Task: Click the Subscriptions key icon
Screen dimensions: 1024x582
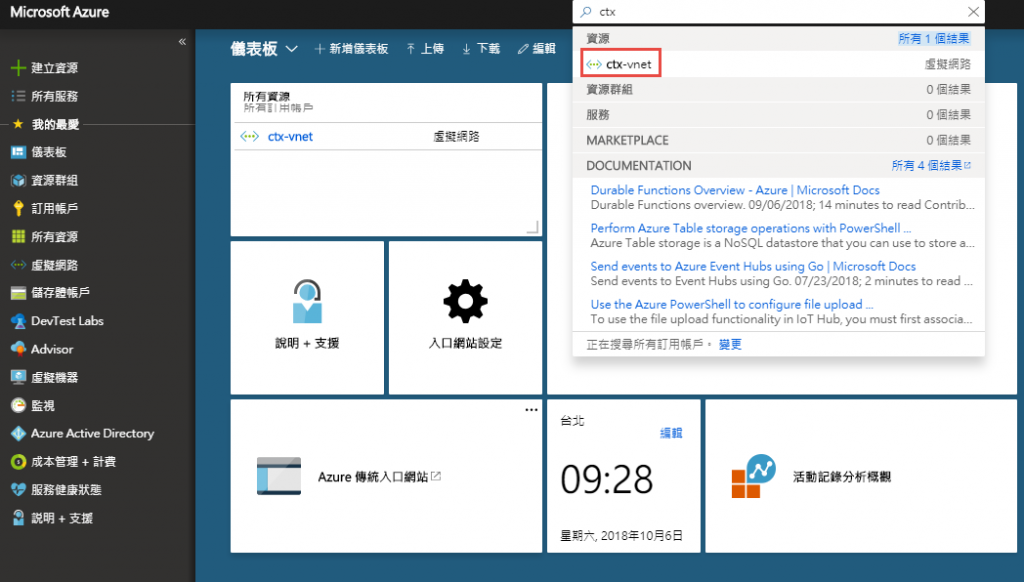Action: coord(18,208)
